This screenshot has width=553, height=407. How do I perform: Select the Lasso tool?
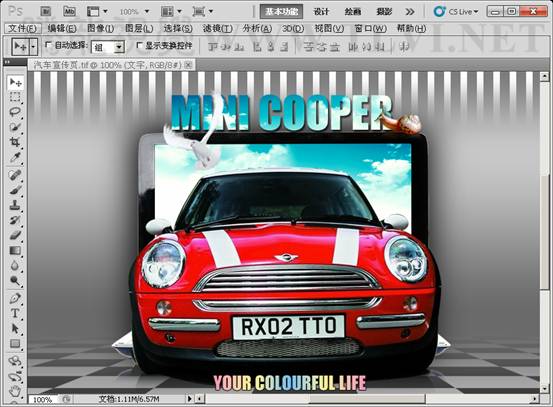(x=15, y=112)
